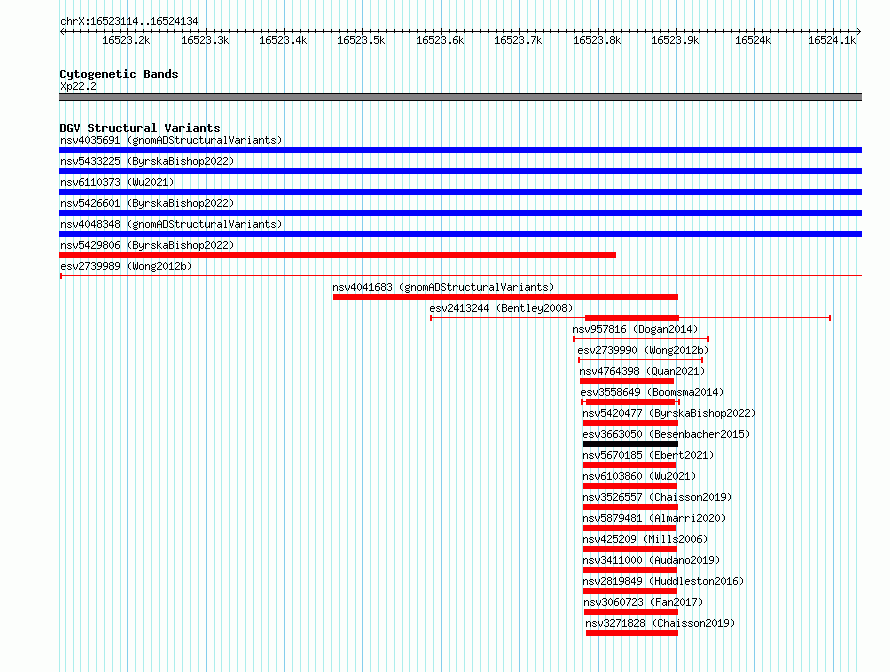Screen dimensions: 890x672
Task: Select the blue bar under nsv5433225
Action: coord(460,171)
